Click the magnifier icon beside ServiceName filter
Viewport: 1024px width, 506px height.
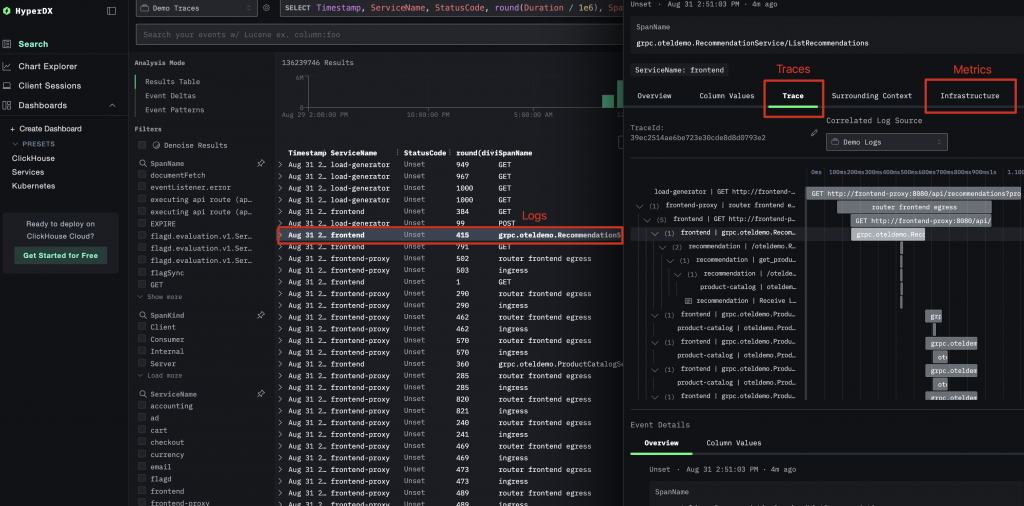coord(143,394)
